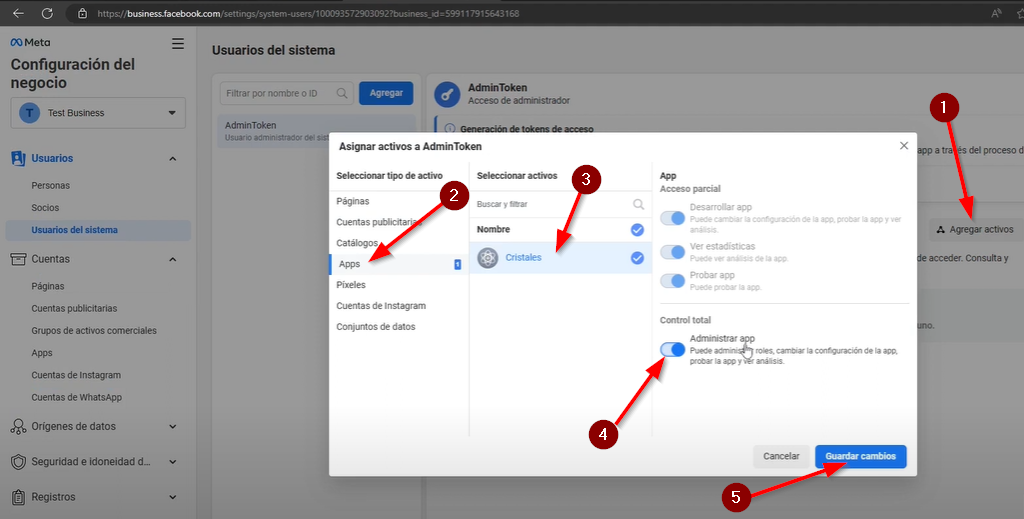Collapse the Cuentas section chevron
The height and width of the screenshot is (519, 1024).
172,259
